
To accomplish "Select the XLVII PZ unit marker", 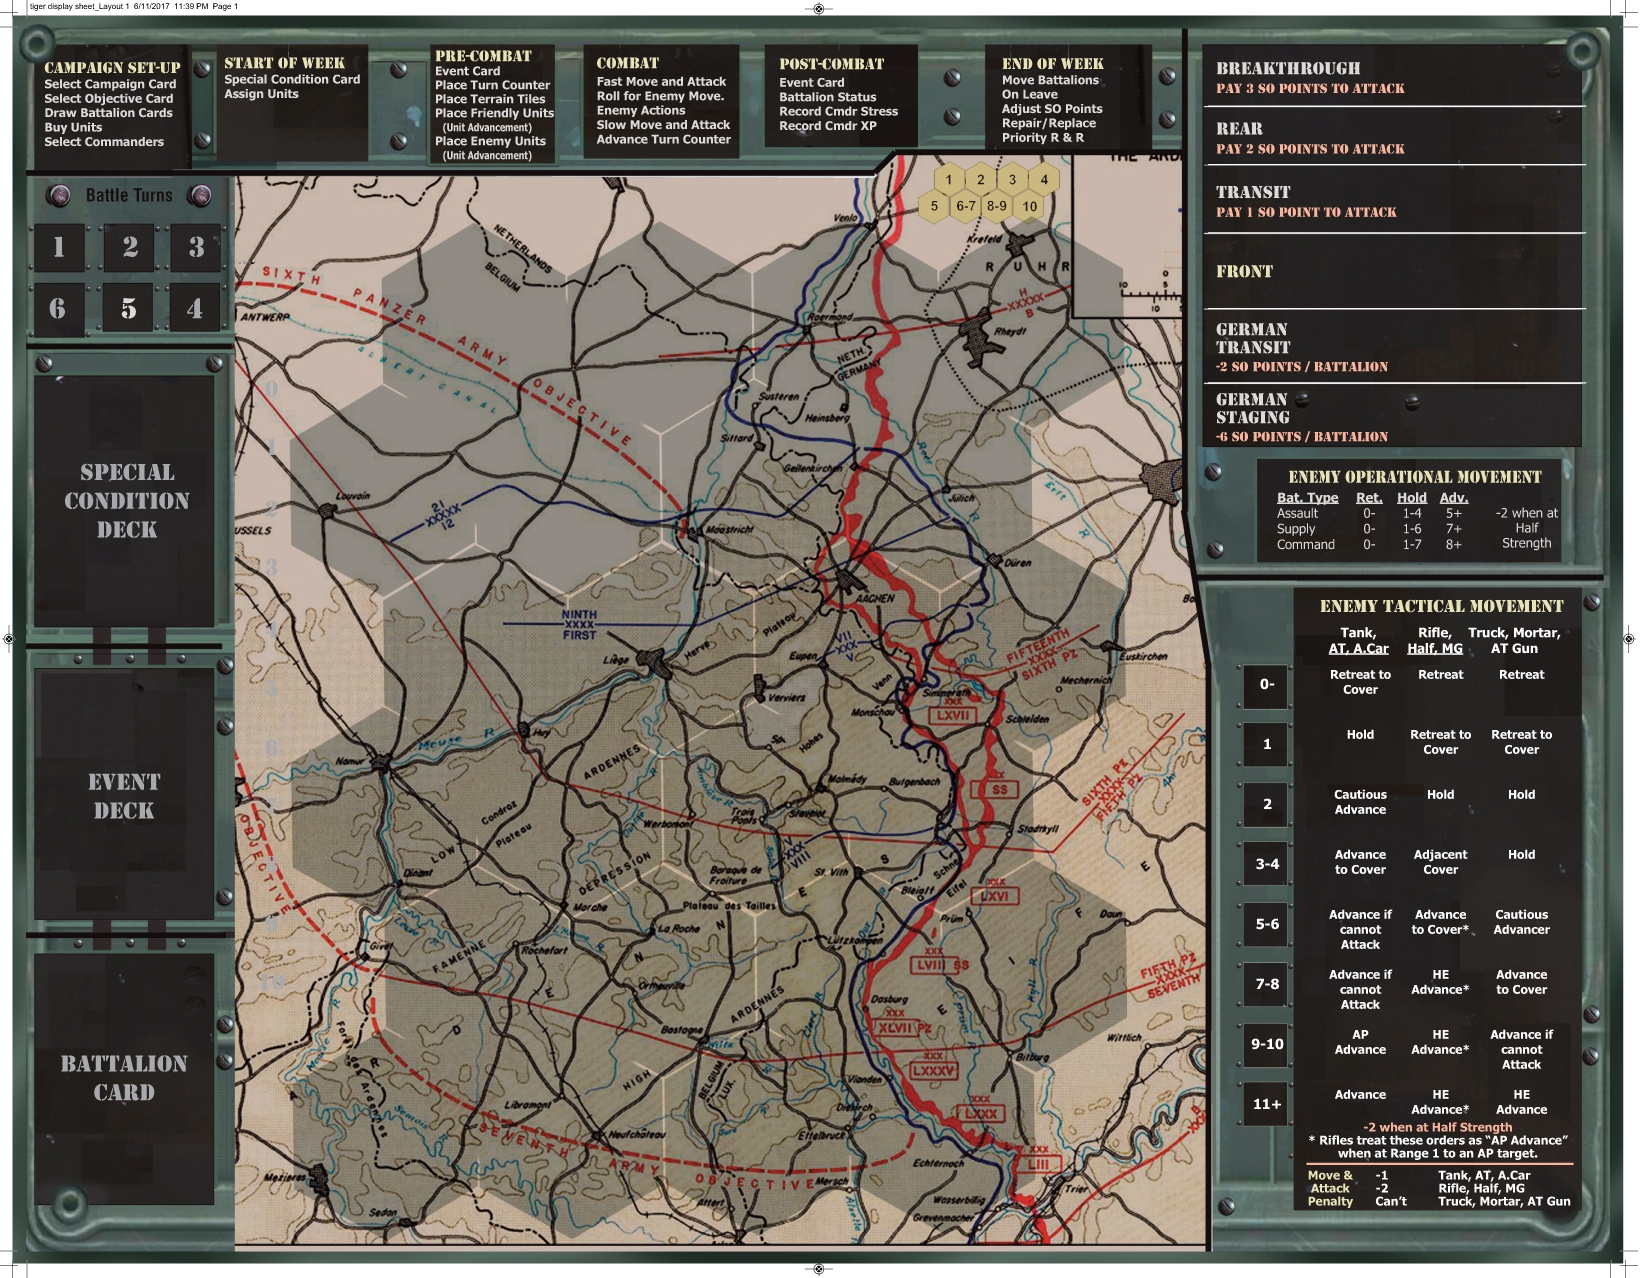I will click(904, 1027).
